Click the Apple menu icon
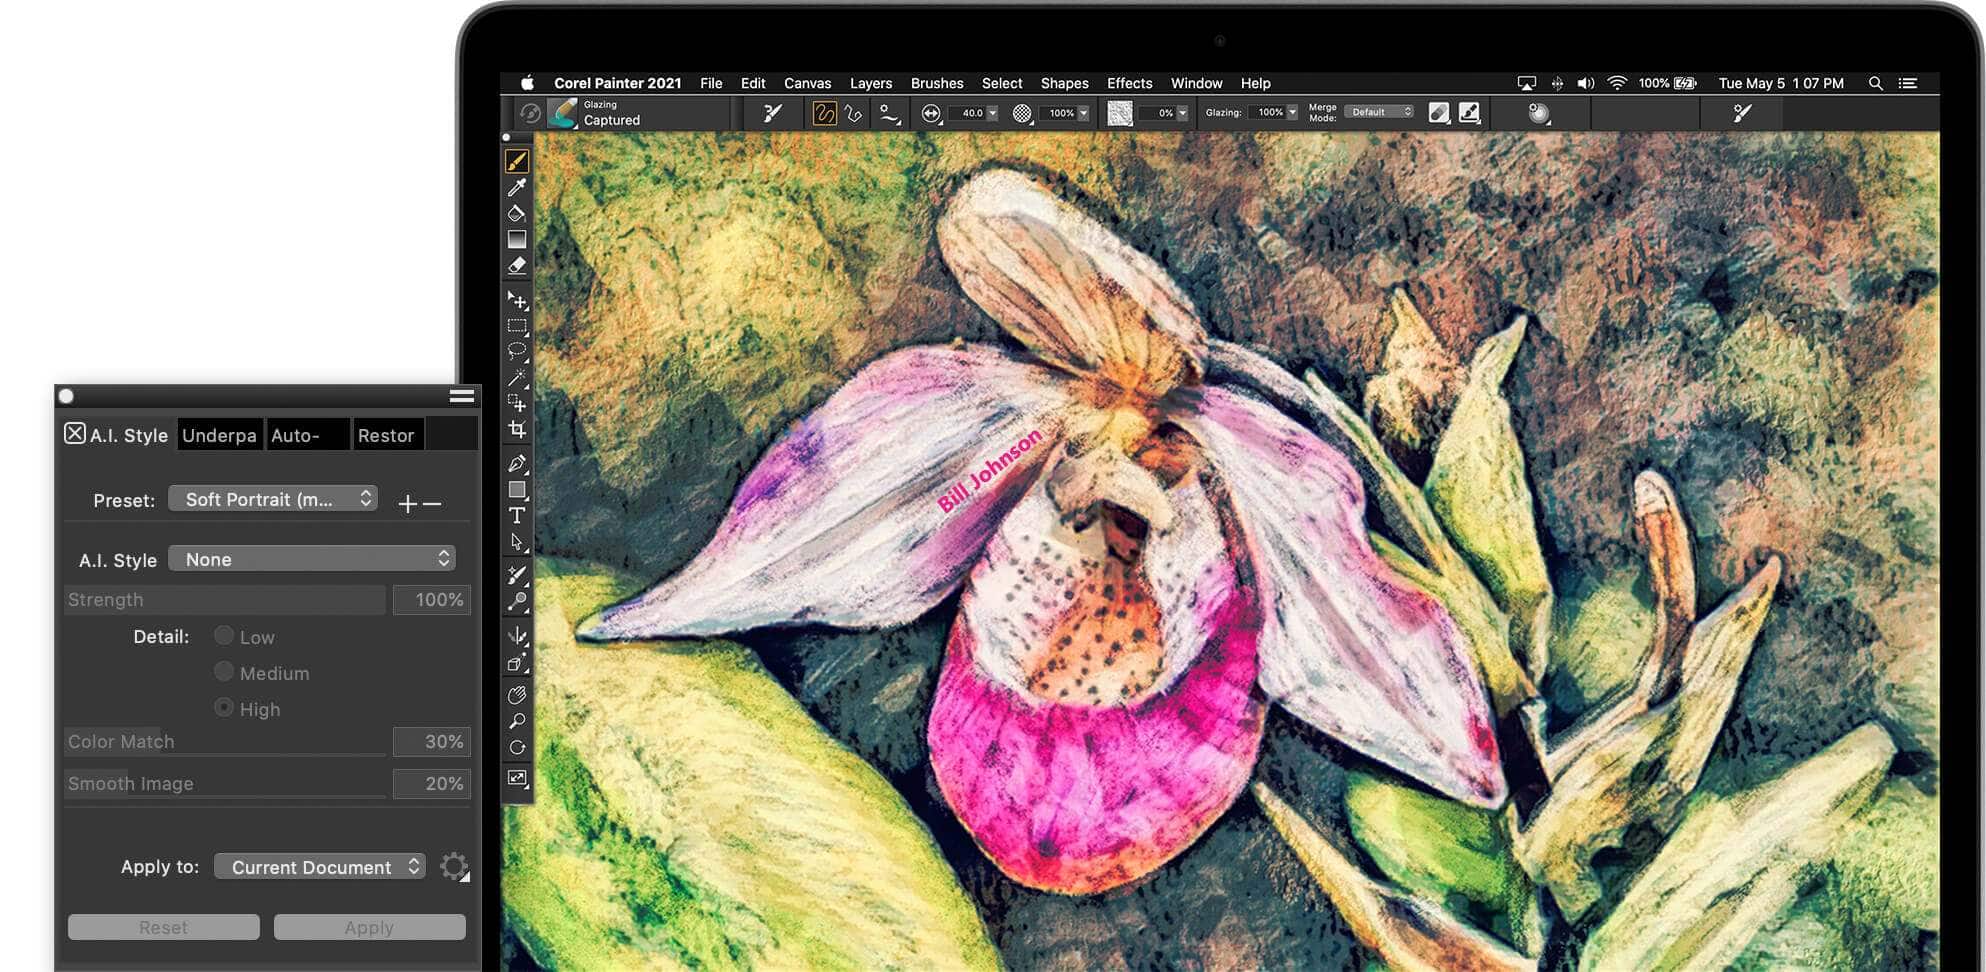 (527, 83)
